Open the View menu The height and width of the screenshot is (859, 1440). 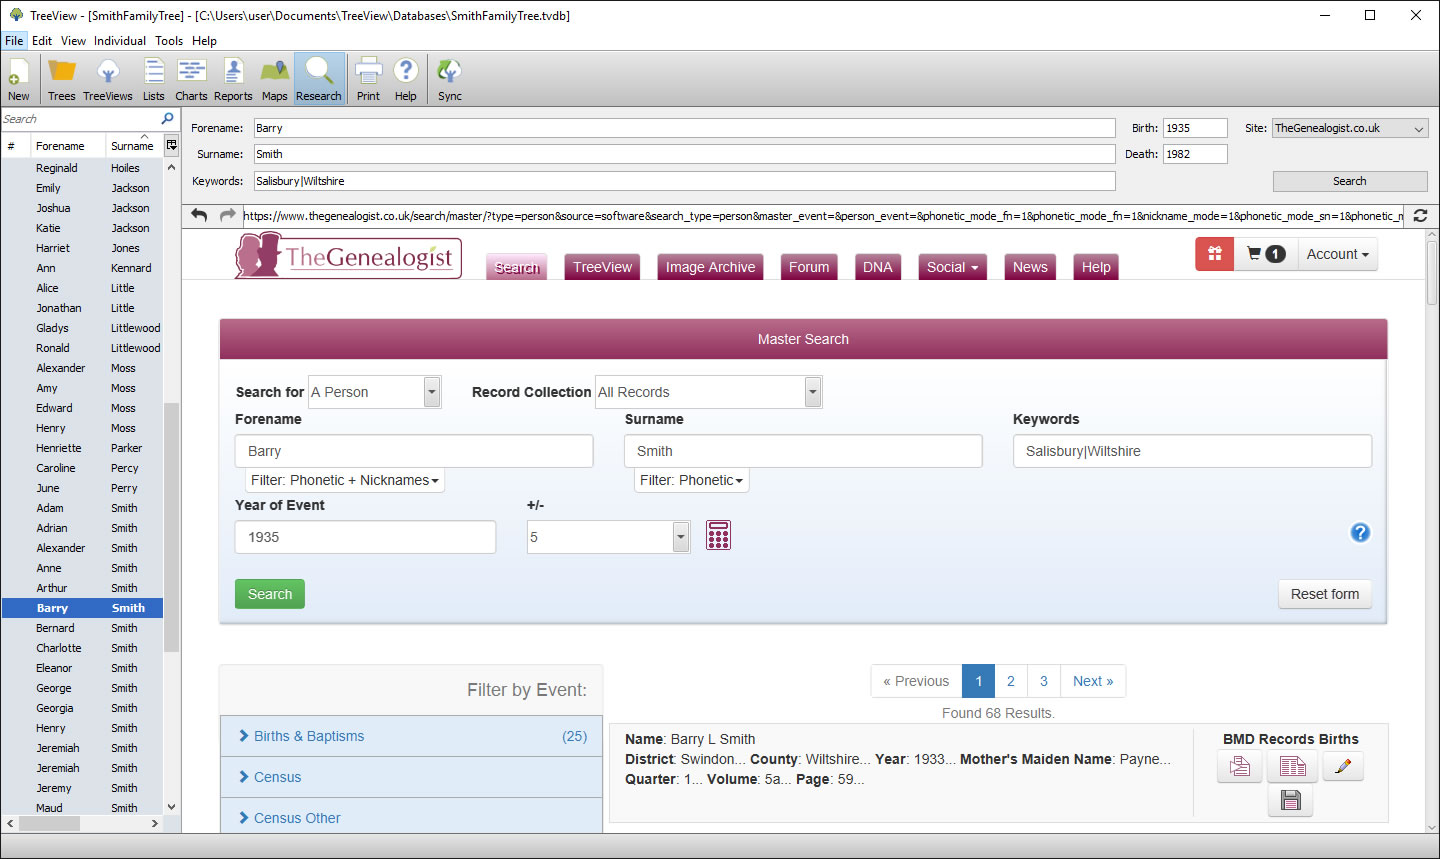(x=73, y=41)
